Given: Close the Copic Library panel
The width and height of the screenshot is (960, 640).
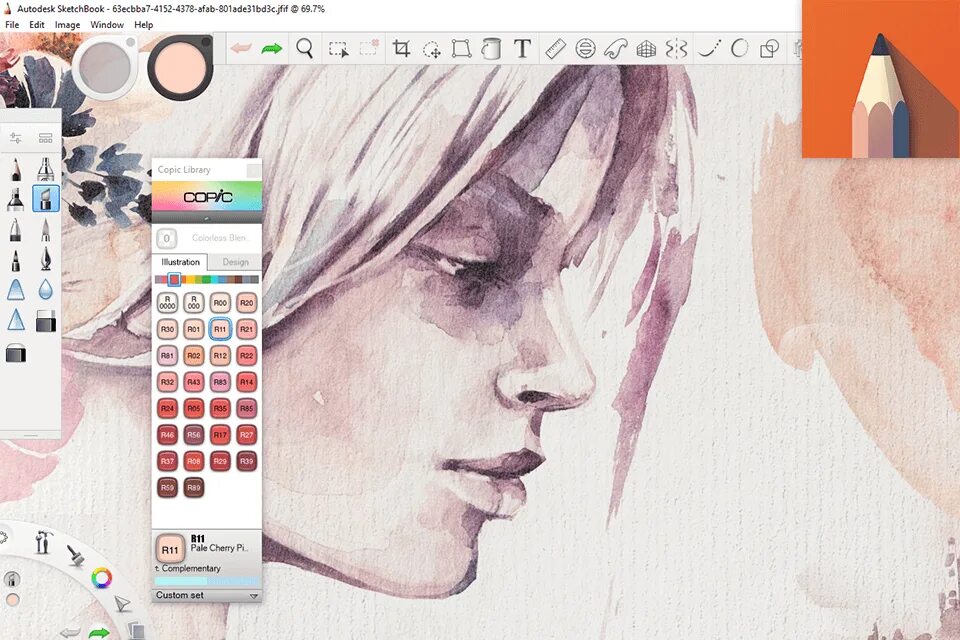Looking at the screenshot, I should point(253,170).
